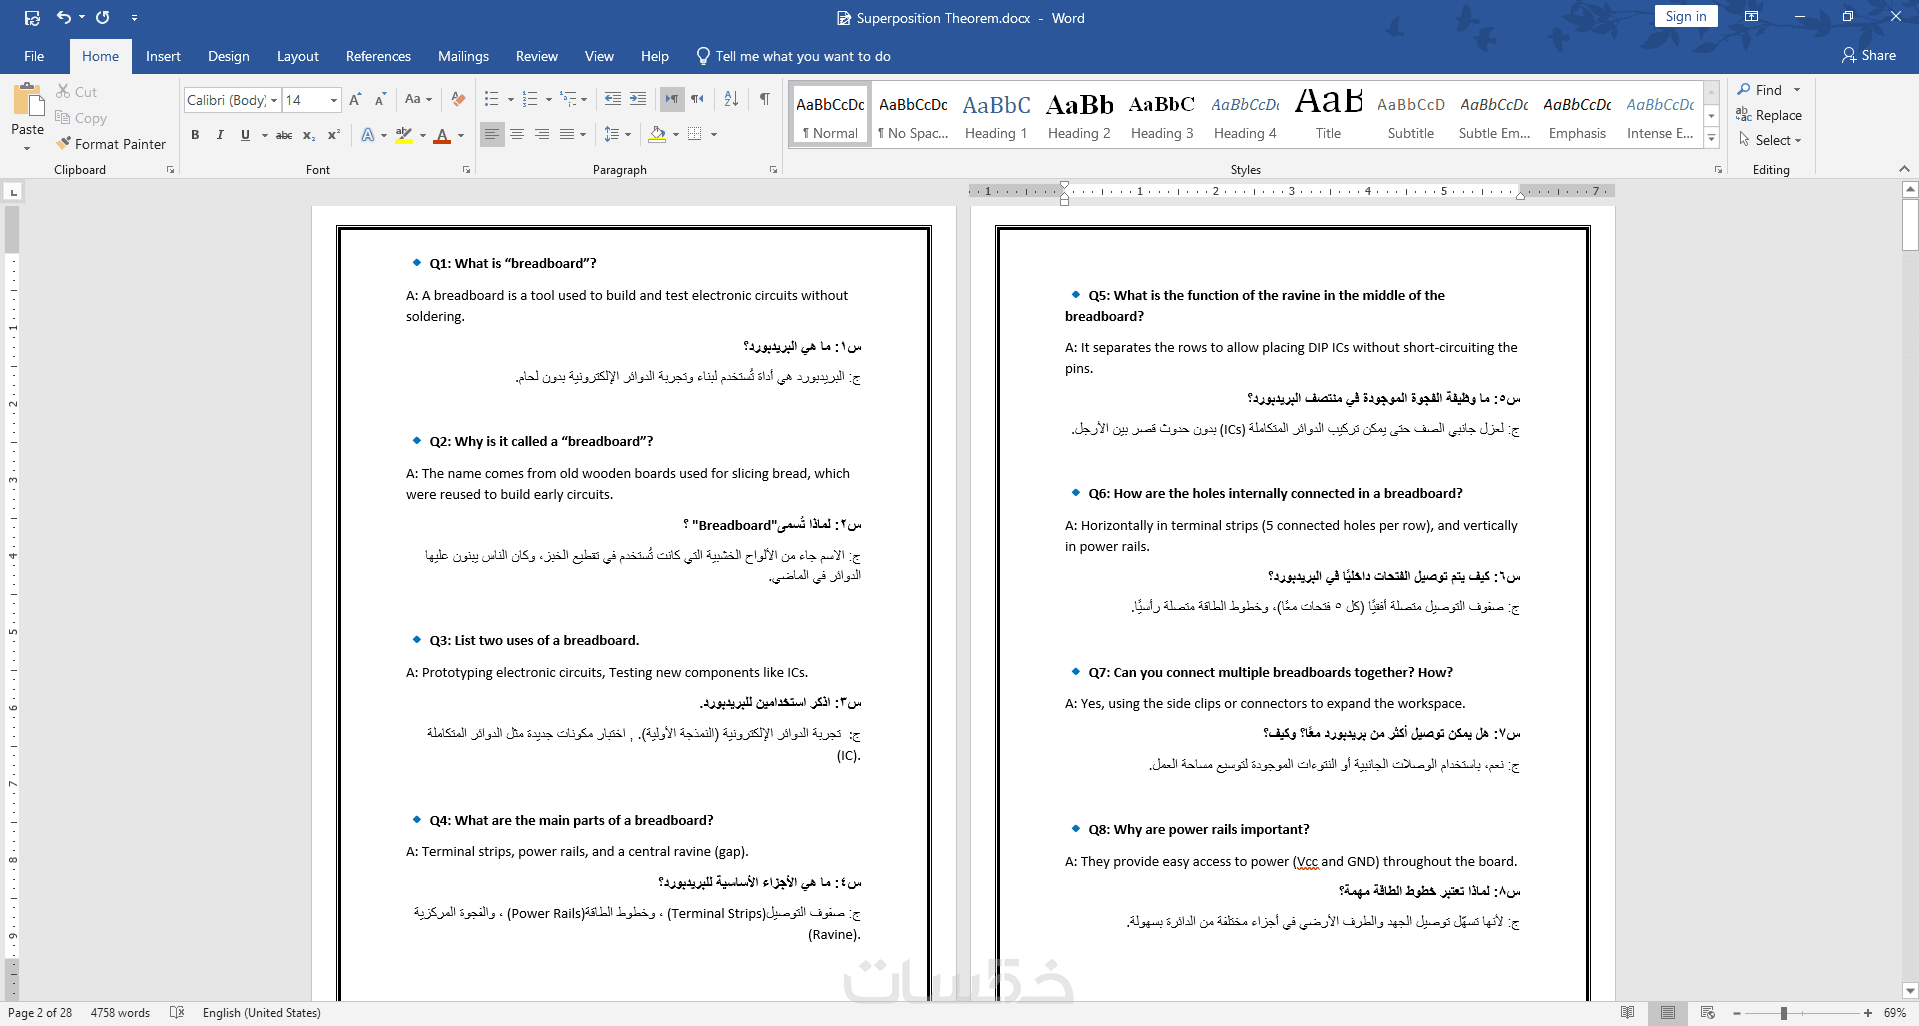Open the font size dropdown
Screen dimensions: 1919x1026
click(334, 100)
